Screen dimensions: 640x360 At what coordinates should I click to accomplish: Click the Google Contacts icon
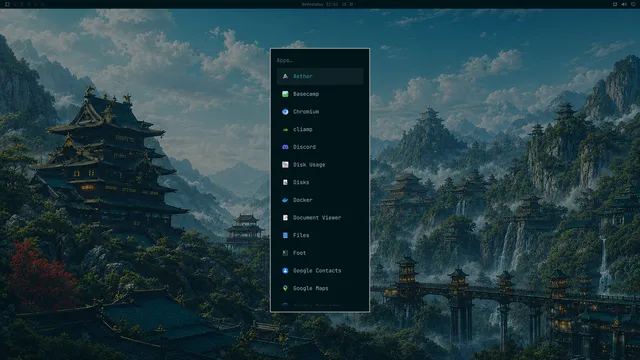click(285, 271)
